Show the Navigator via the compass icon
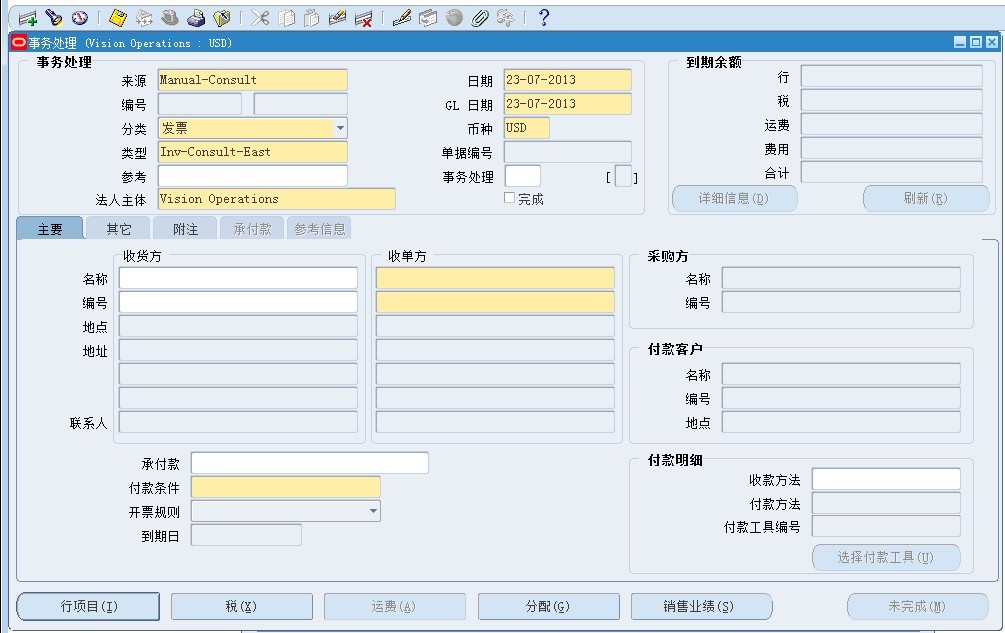Screen dimensions: 1005x633 pos(79,18)
